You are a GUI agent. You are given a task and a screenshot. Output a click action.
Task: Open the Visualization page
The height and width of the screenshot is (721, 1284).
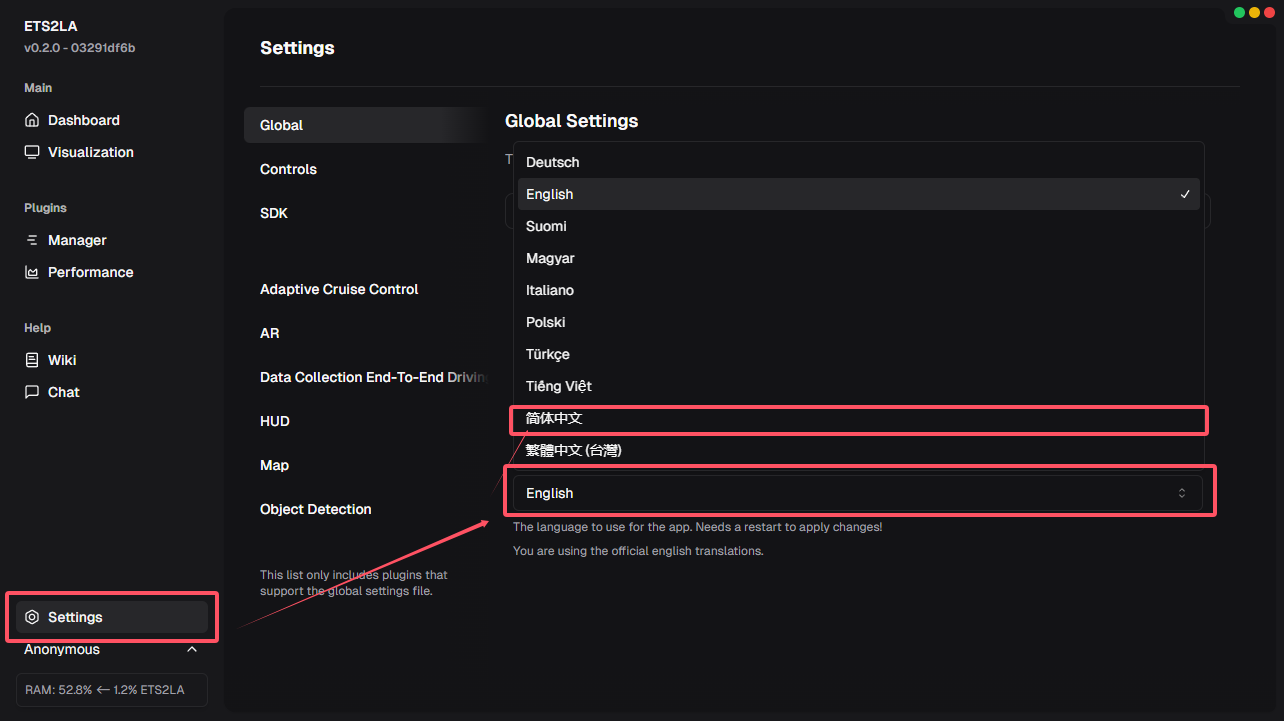(x=112, y=152)
